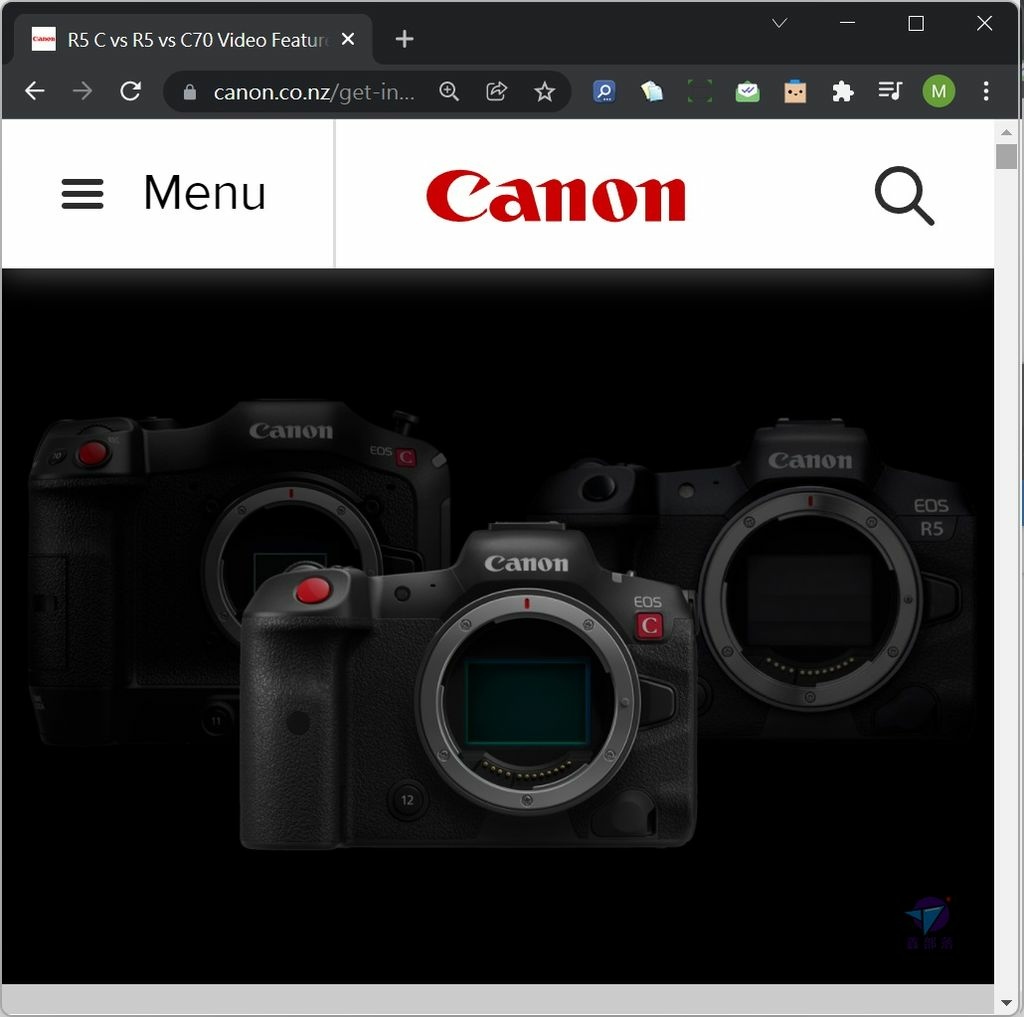This screenshot has width=1024, height=1017.
Task: Activate the green screenshot capture extension
Action: click(699, 91)
